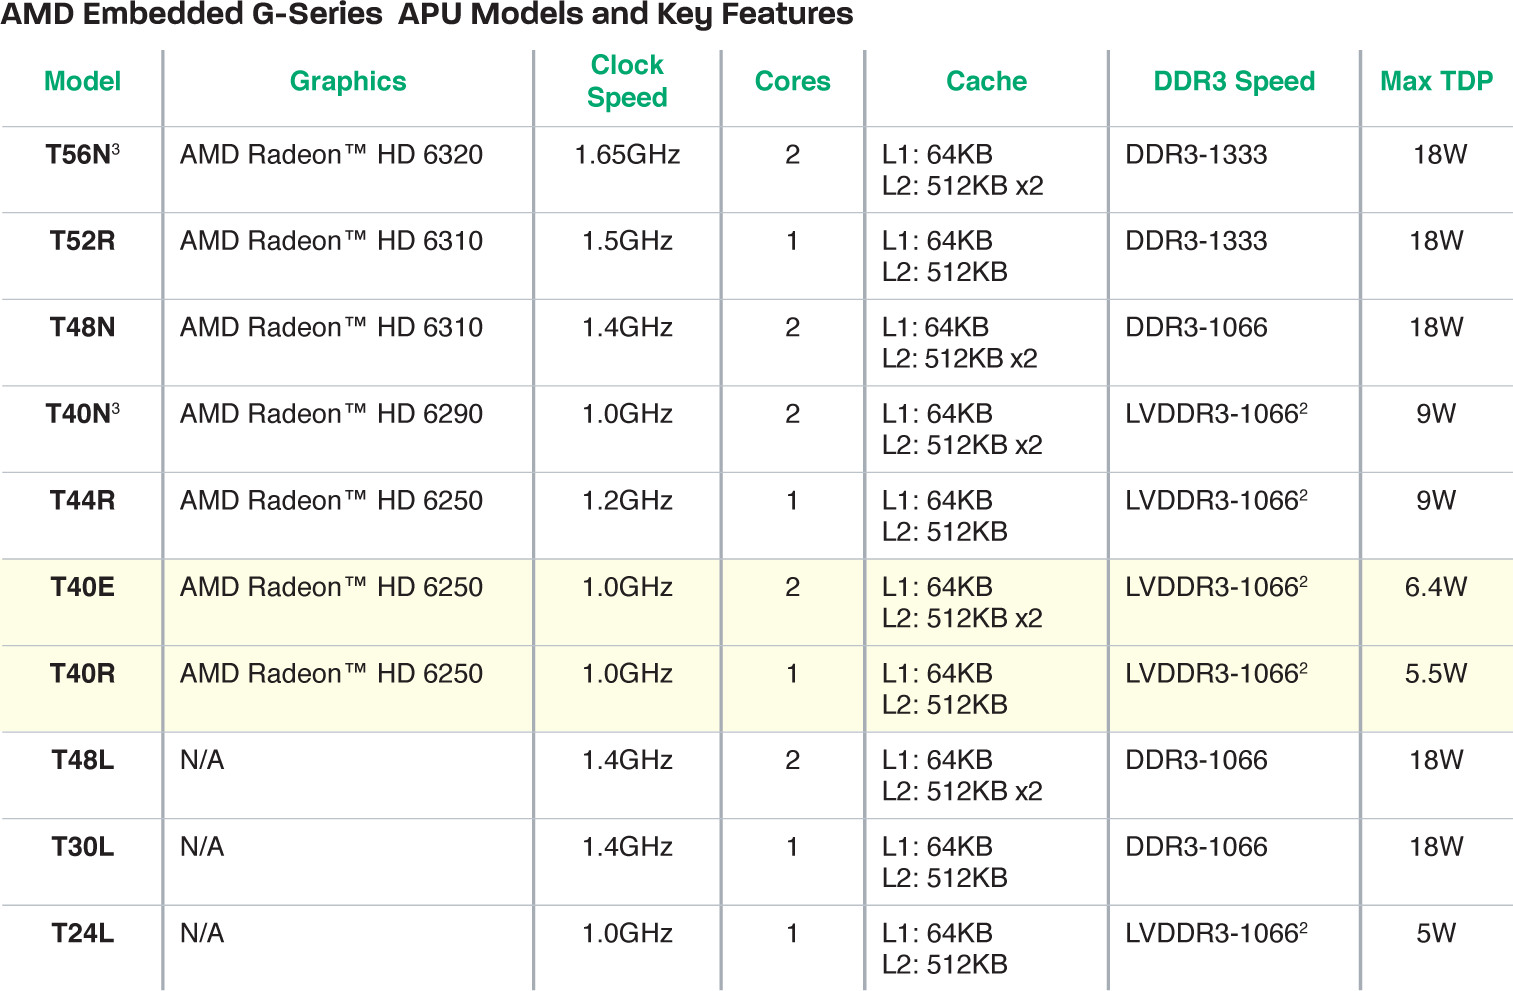The image size is (1513, 991).
Task: Select 'L2: 512KB' cache line in T52R row
Action: pos(944,272)
